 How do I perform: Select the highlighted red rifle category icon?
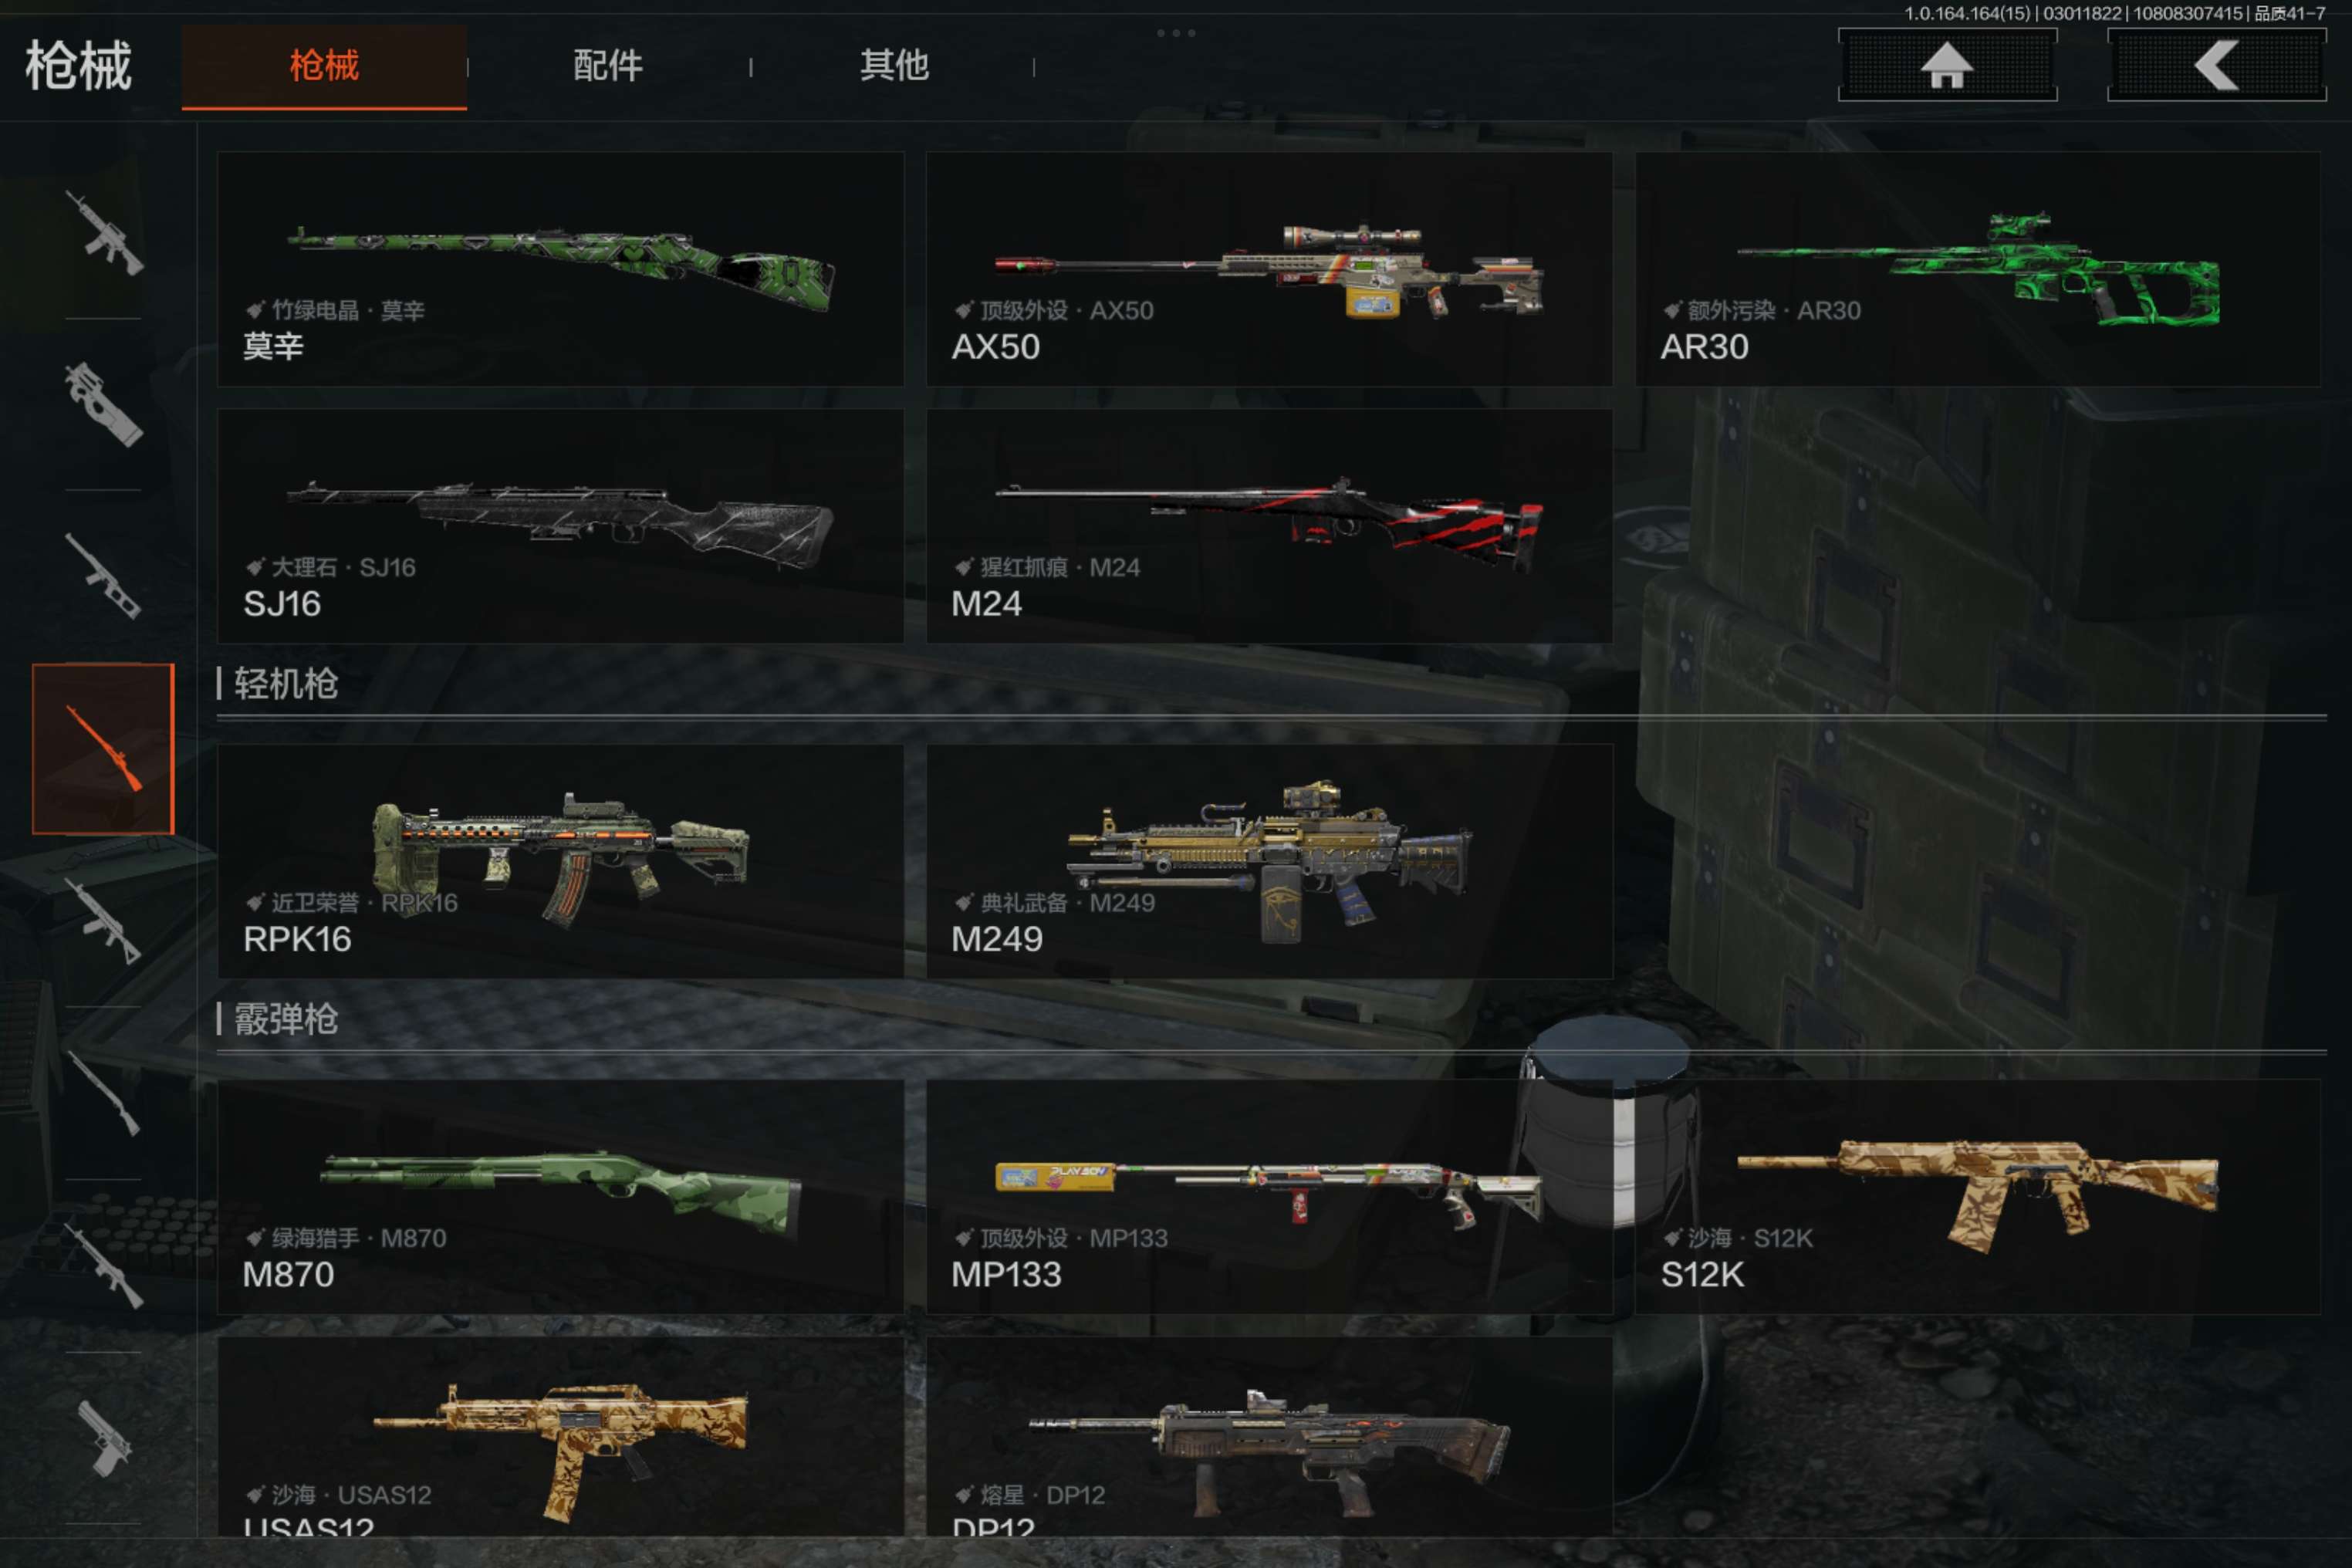tap(103, 748)
